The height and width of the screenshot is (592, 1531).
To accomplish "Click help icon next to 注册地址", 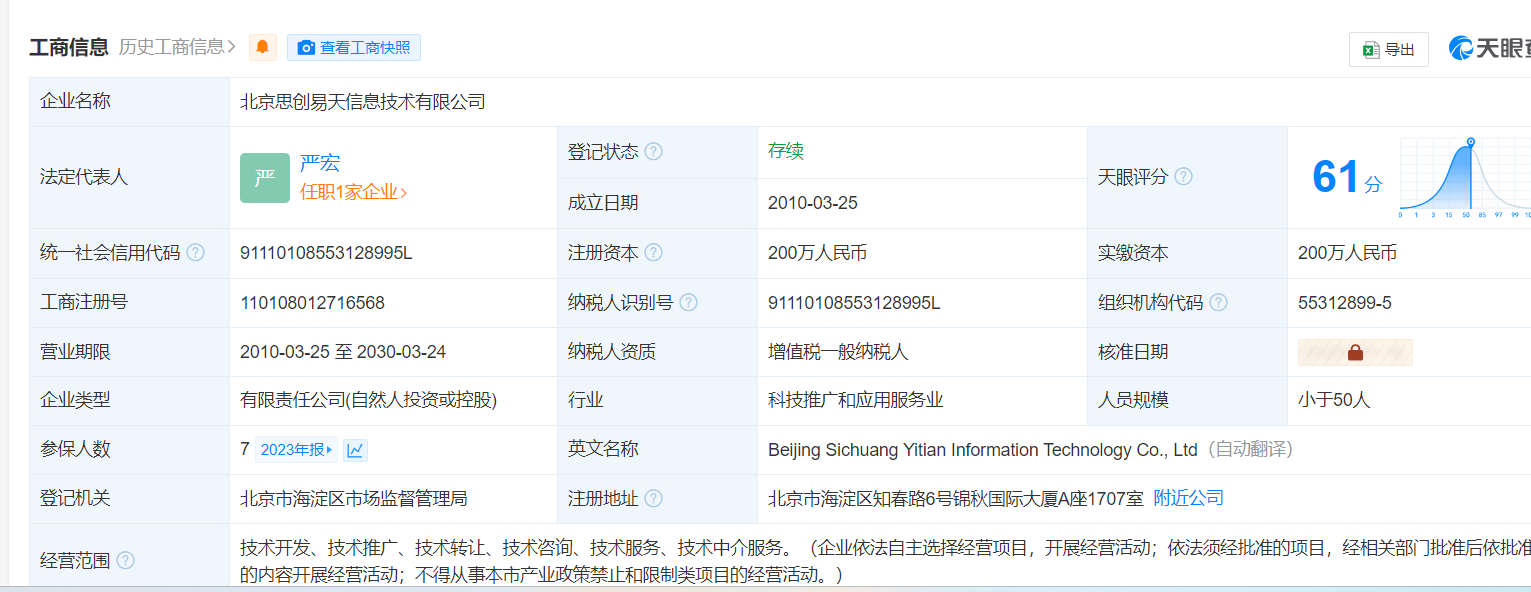I will pyautogui.click(x=653, y=498).
